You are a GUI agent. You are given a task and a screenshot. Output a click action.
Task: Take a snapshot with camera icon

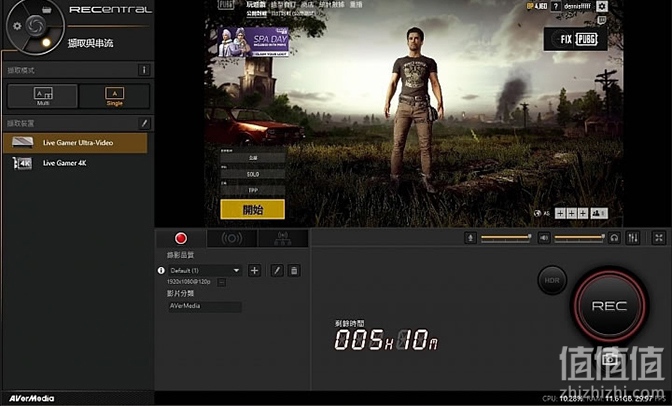click(609, 359)
